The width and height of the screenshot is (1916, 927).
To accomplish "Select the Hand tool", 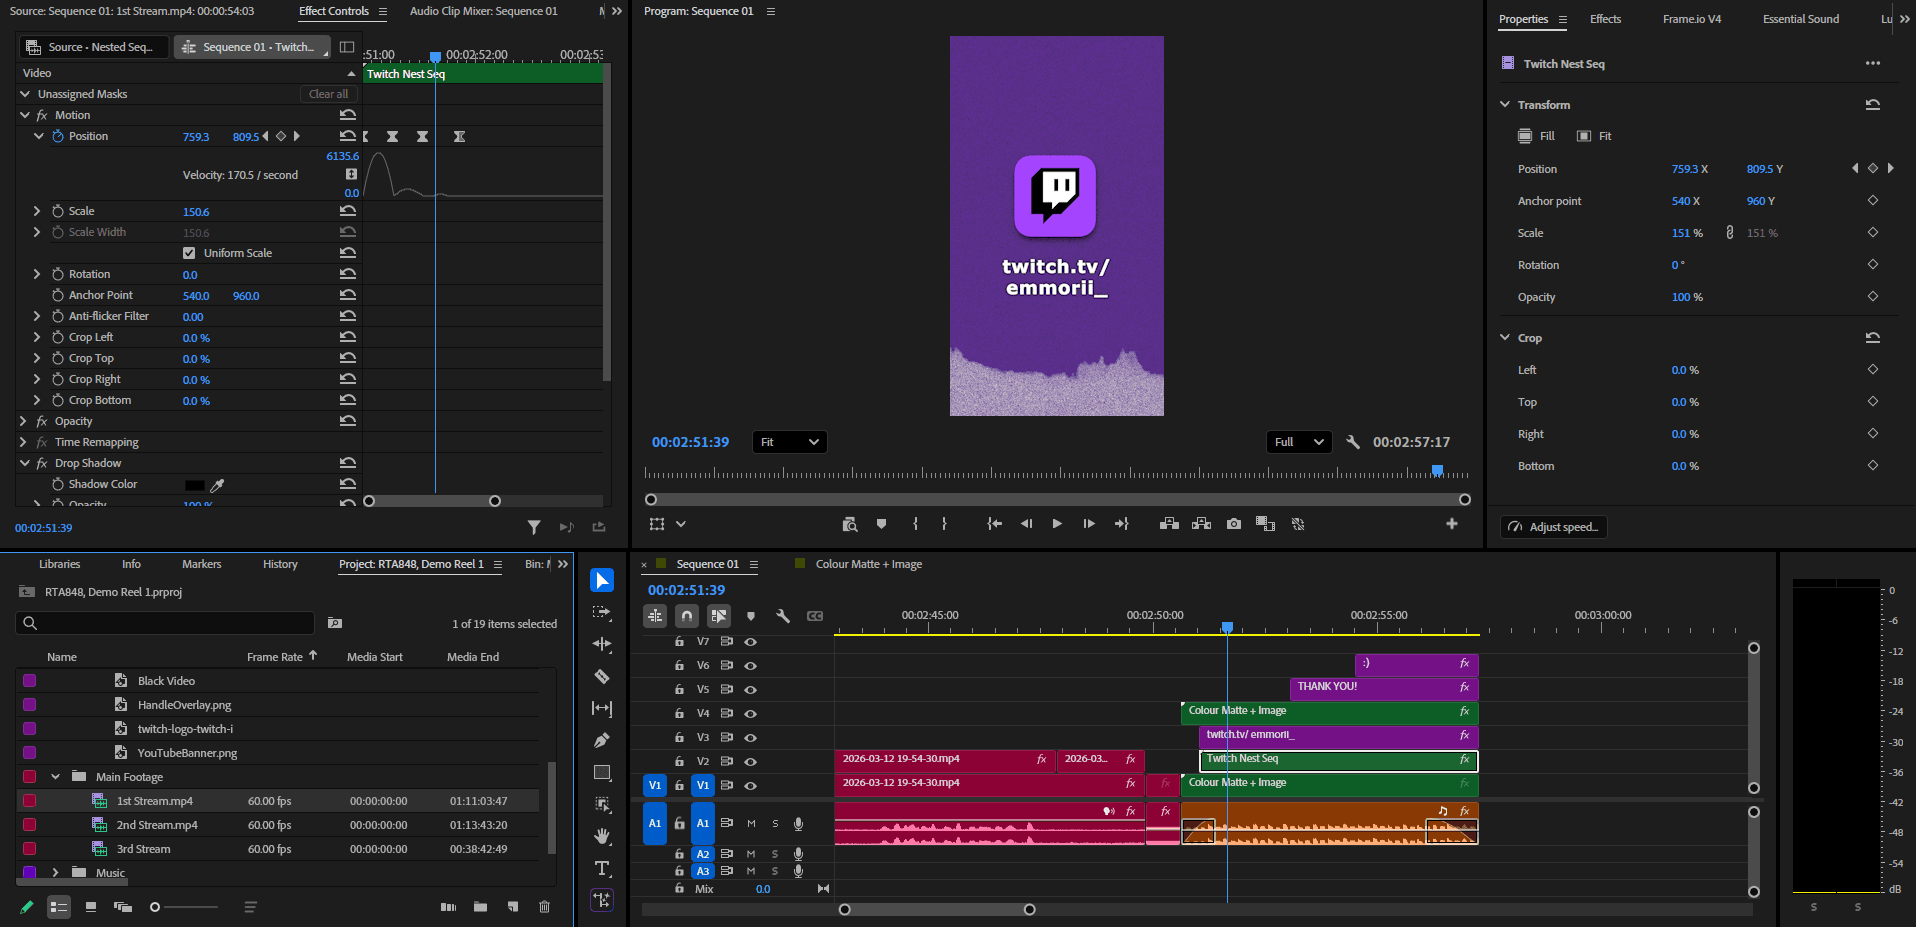I will [602, 836].
